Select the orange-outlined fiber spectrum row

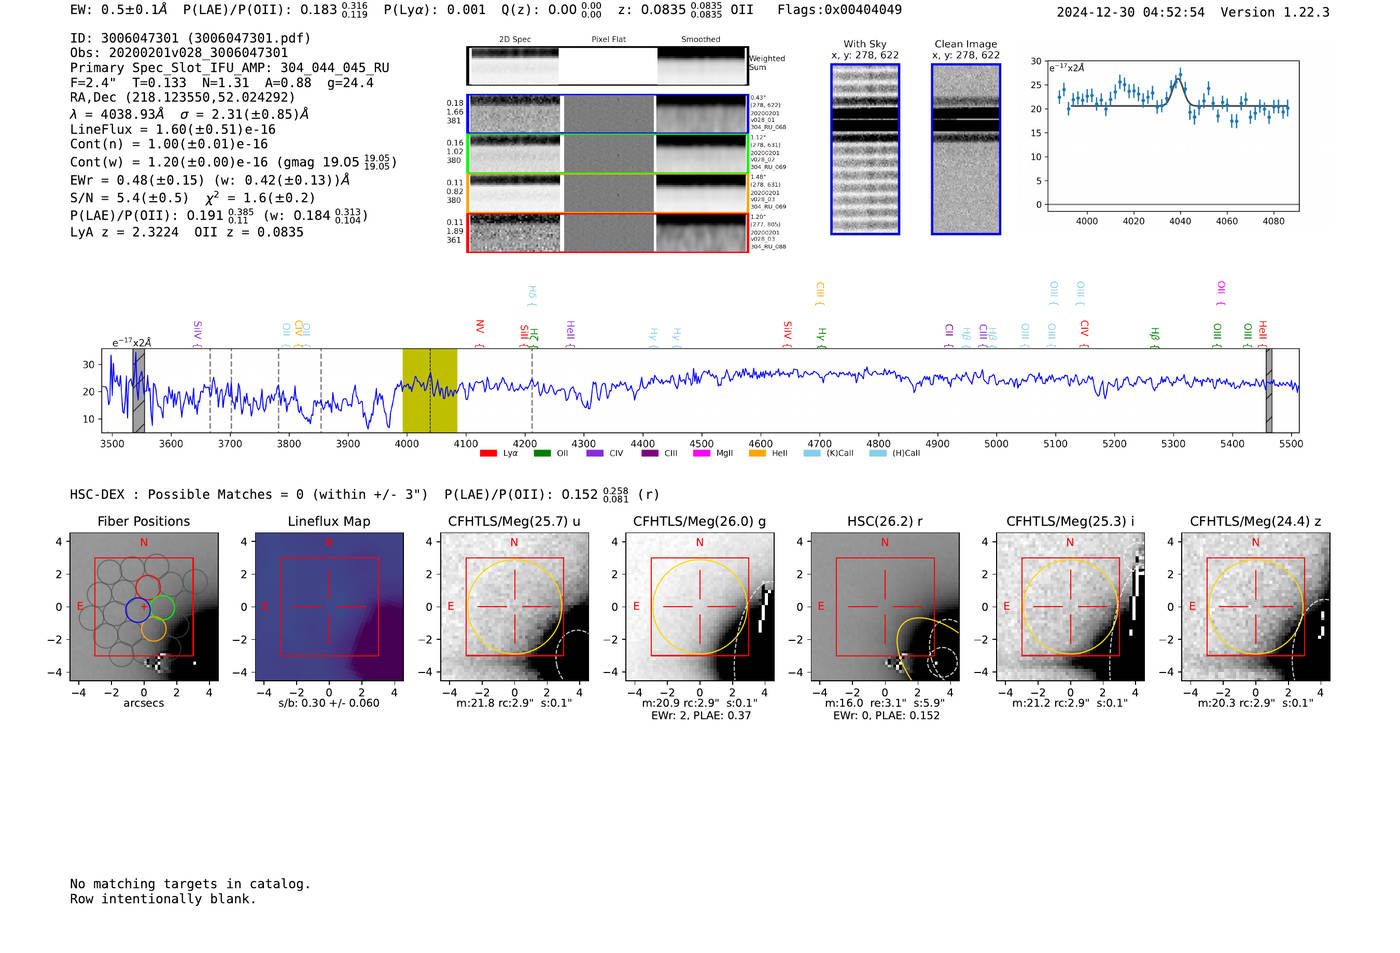tap(607, 193)
